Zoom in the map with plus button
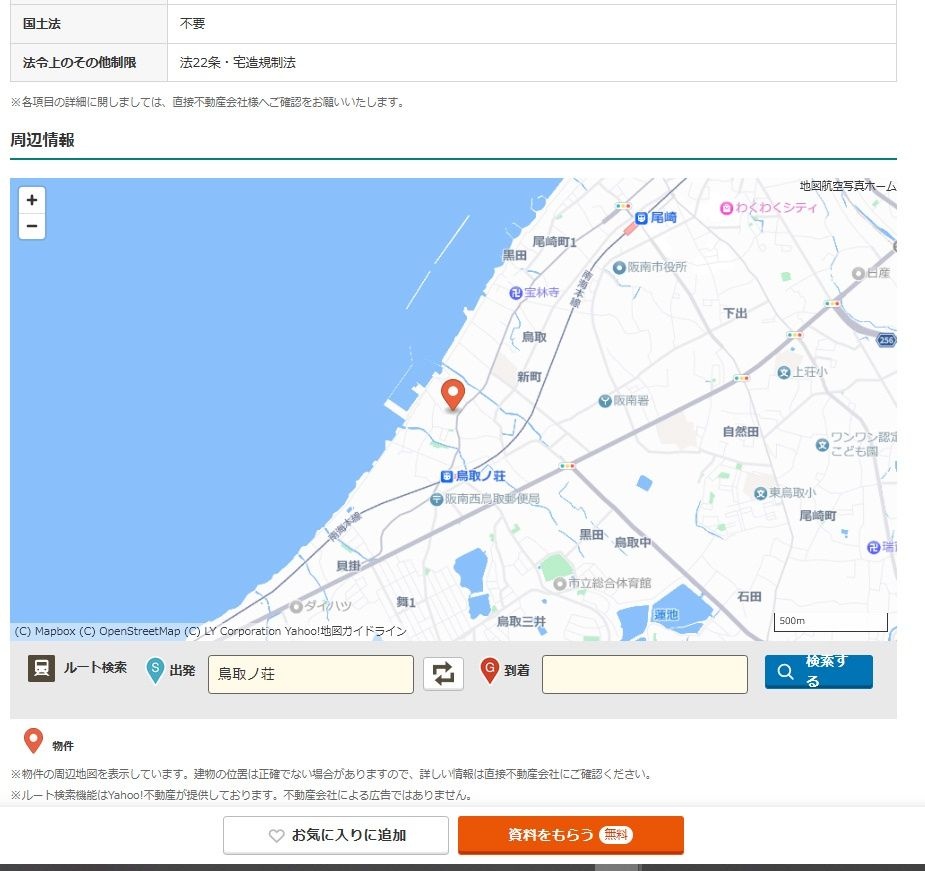Screen dimensions: 925x871 (32, 200)
